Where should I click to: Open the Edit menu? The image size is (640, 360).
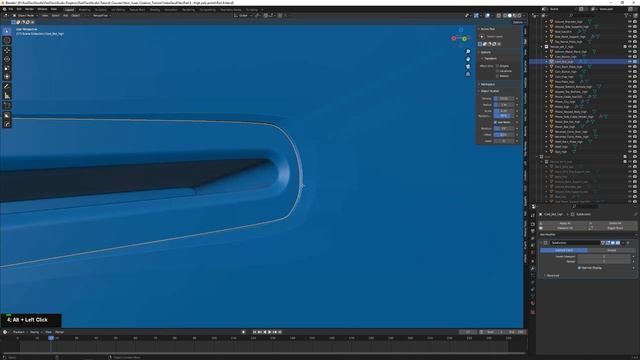point(19,9)
